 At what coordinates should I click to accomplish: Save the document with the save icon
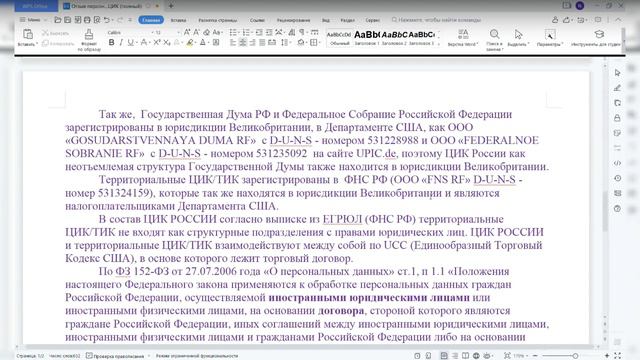pos(67,20)
